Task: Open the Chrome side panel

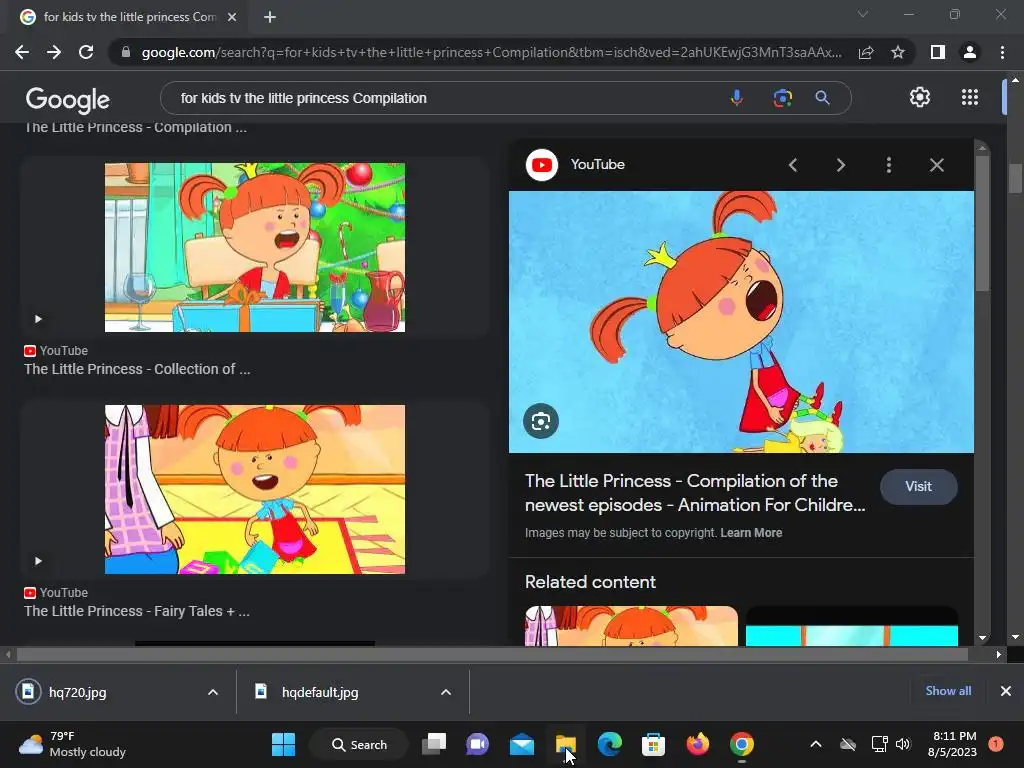Action: [938, 52]
